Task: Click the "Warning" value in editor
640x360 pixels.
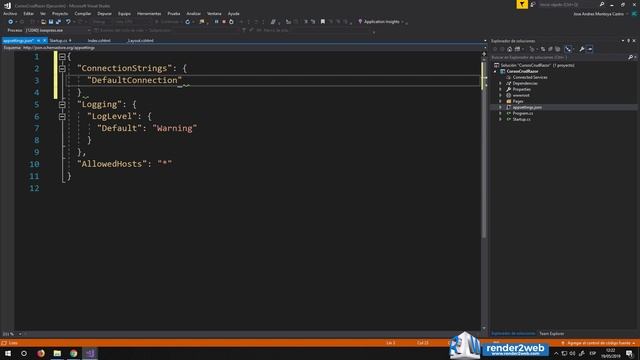Action: click(x=175, y=128)
